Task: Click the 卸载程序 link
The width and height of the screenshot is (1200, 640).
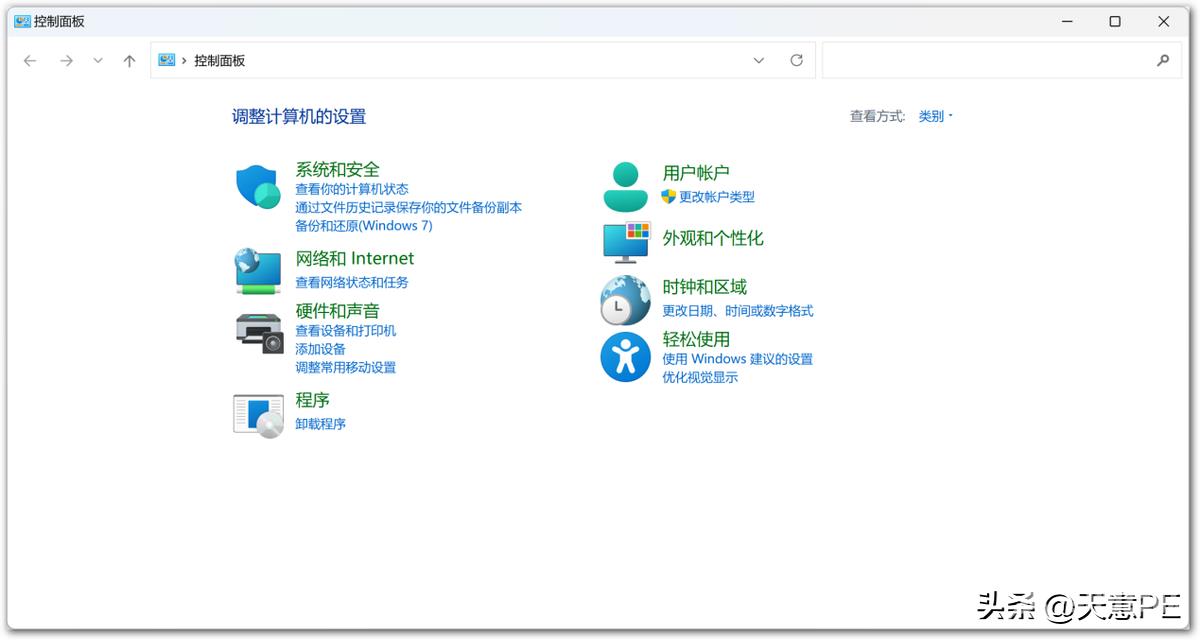Action: point(320,424)
